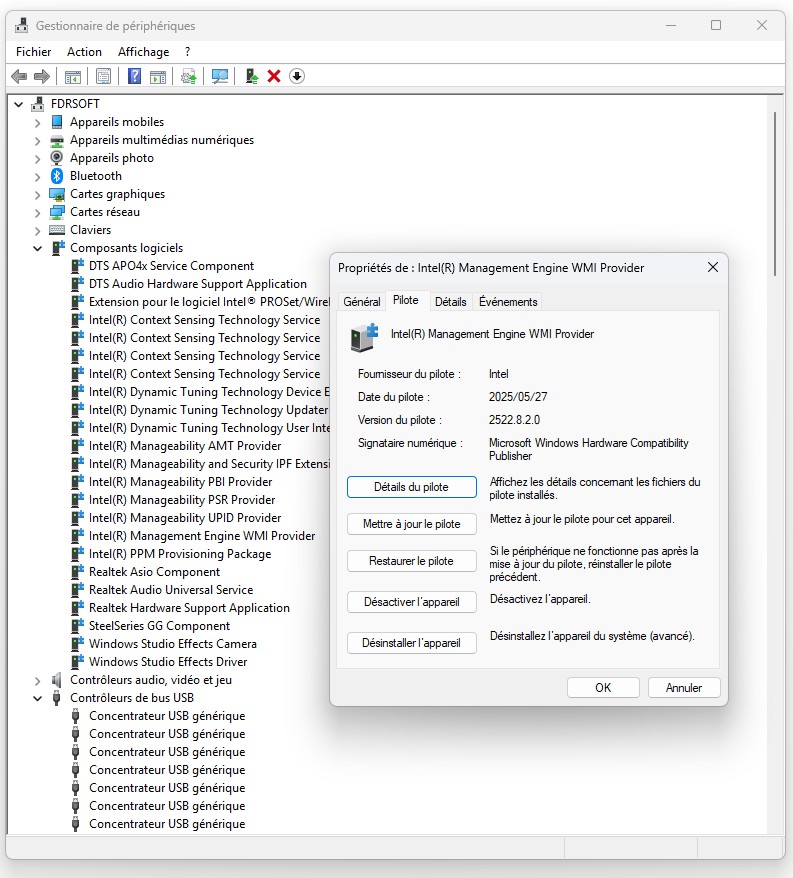This screenshot has width=793, height=878.
Task: Click the Bluetooth icon in the device tree
Action: (x=58, y=176)
